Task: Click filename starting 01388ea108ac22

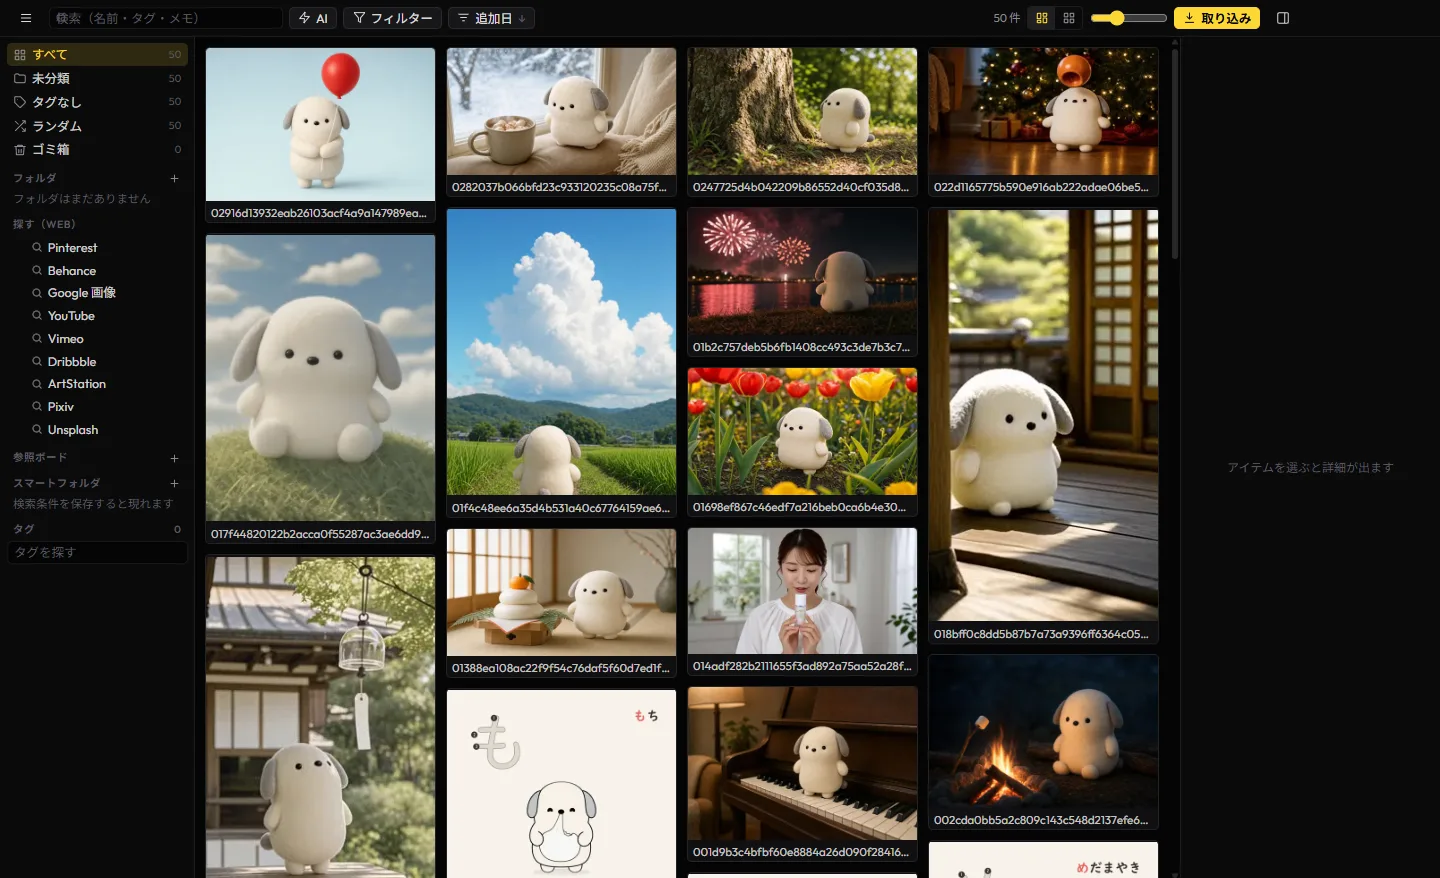Action: [561, 668]
